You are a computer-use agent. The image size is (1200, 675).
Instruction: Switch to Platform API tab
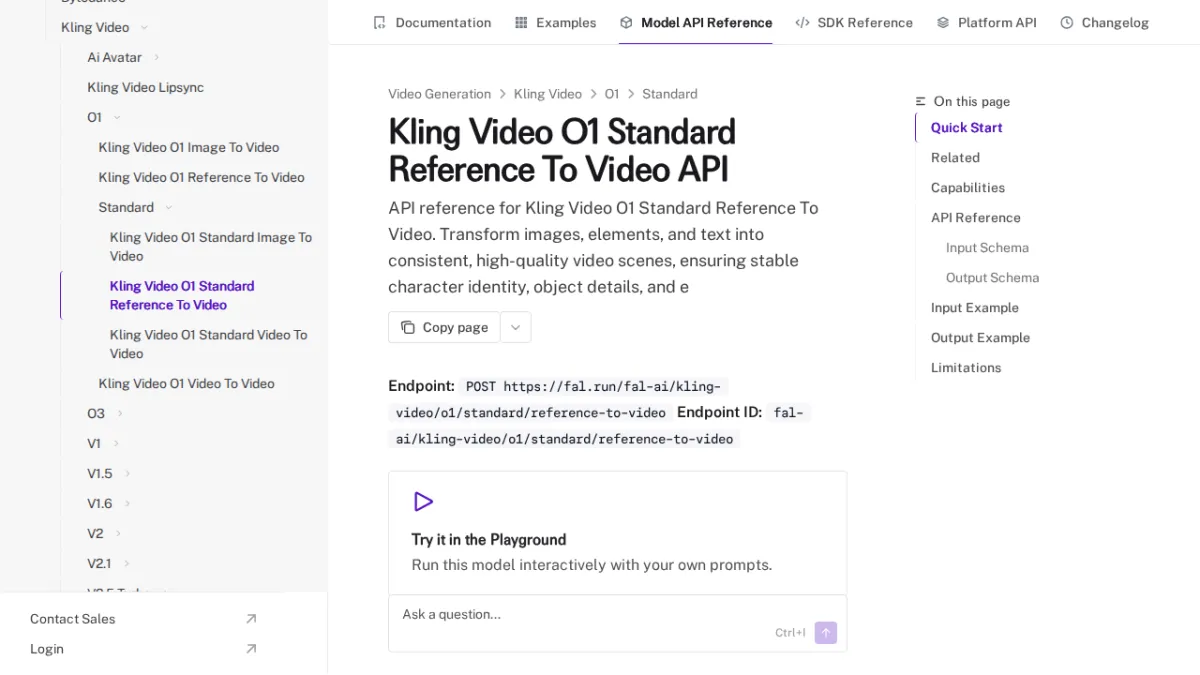[x=986, y=22]
